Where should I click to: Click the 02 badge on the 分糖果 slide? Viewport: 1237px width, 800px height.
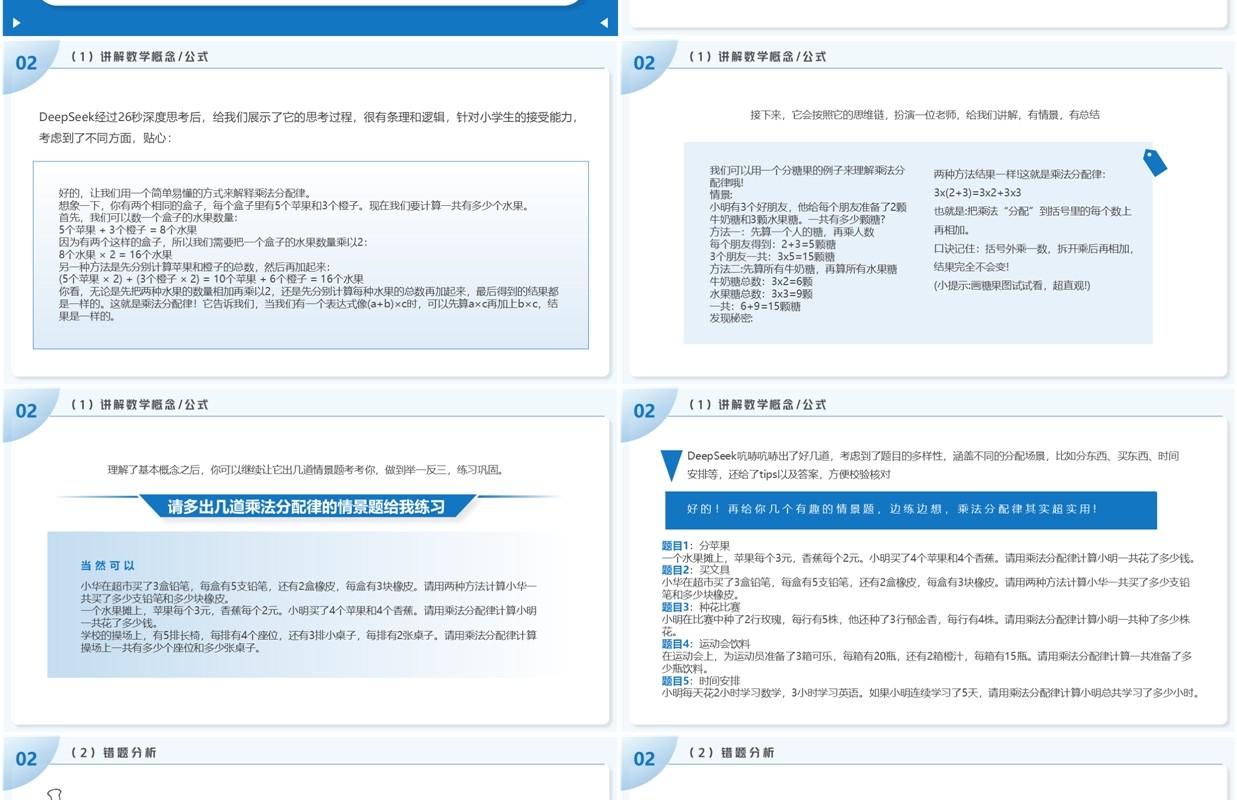tap(645, 63)
